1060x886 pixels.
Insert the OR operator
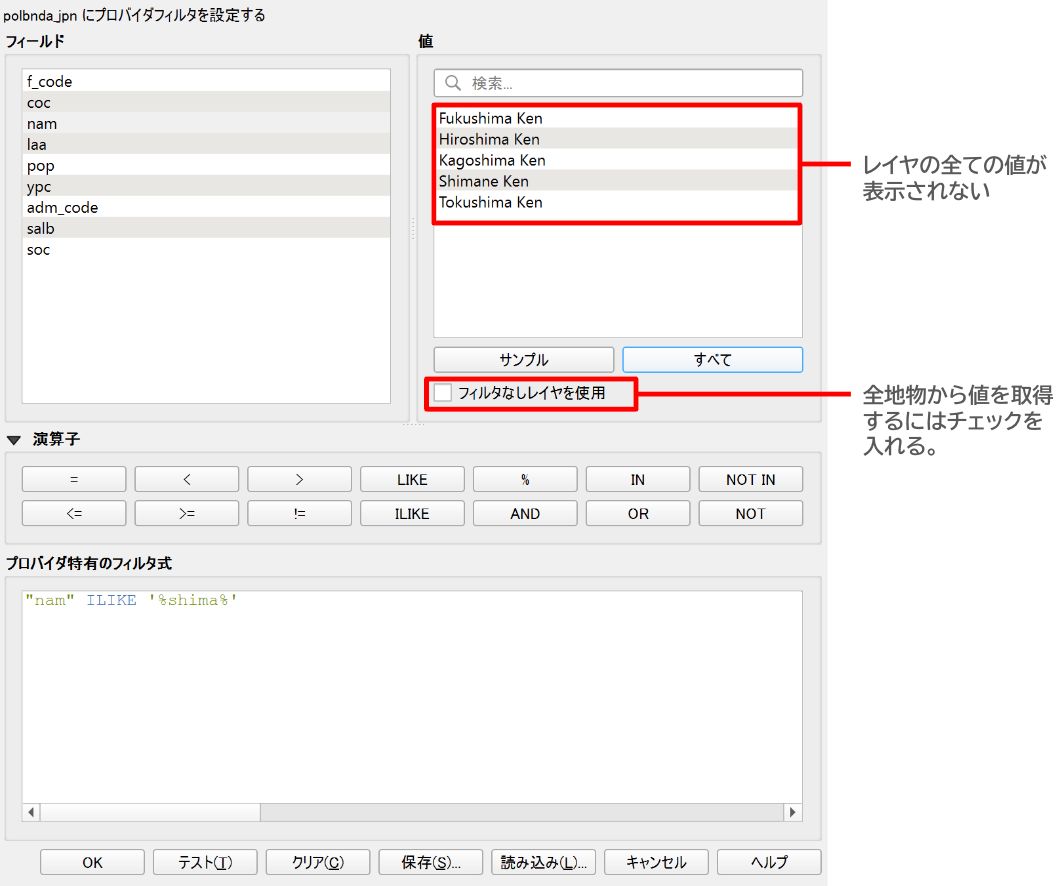click(638, 513)
